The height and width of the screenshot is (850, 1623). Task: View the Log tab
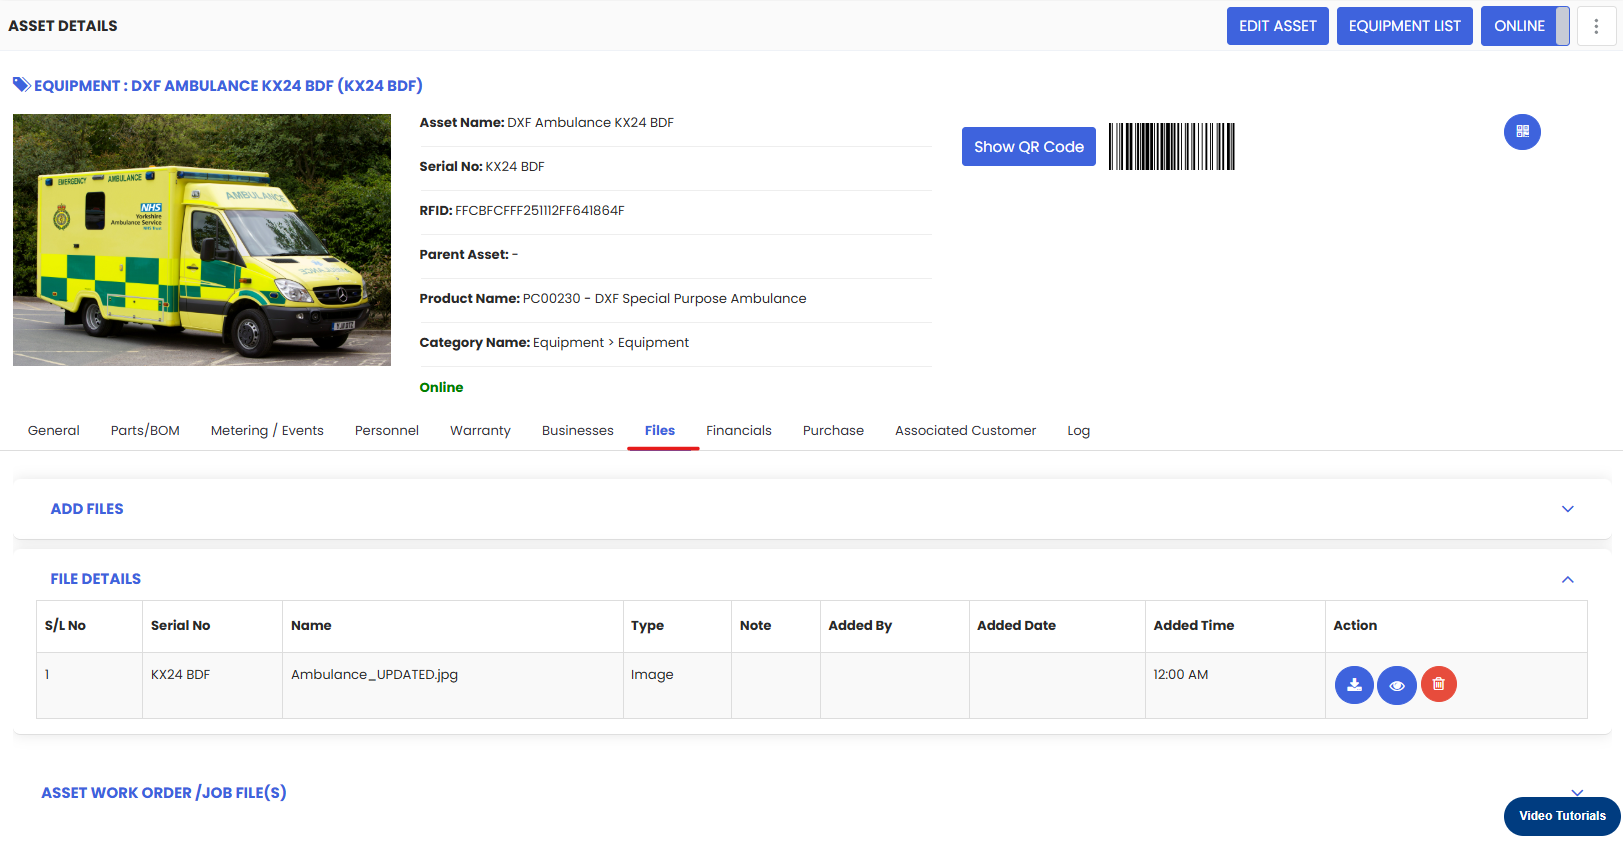click(1078, 430)
